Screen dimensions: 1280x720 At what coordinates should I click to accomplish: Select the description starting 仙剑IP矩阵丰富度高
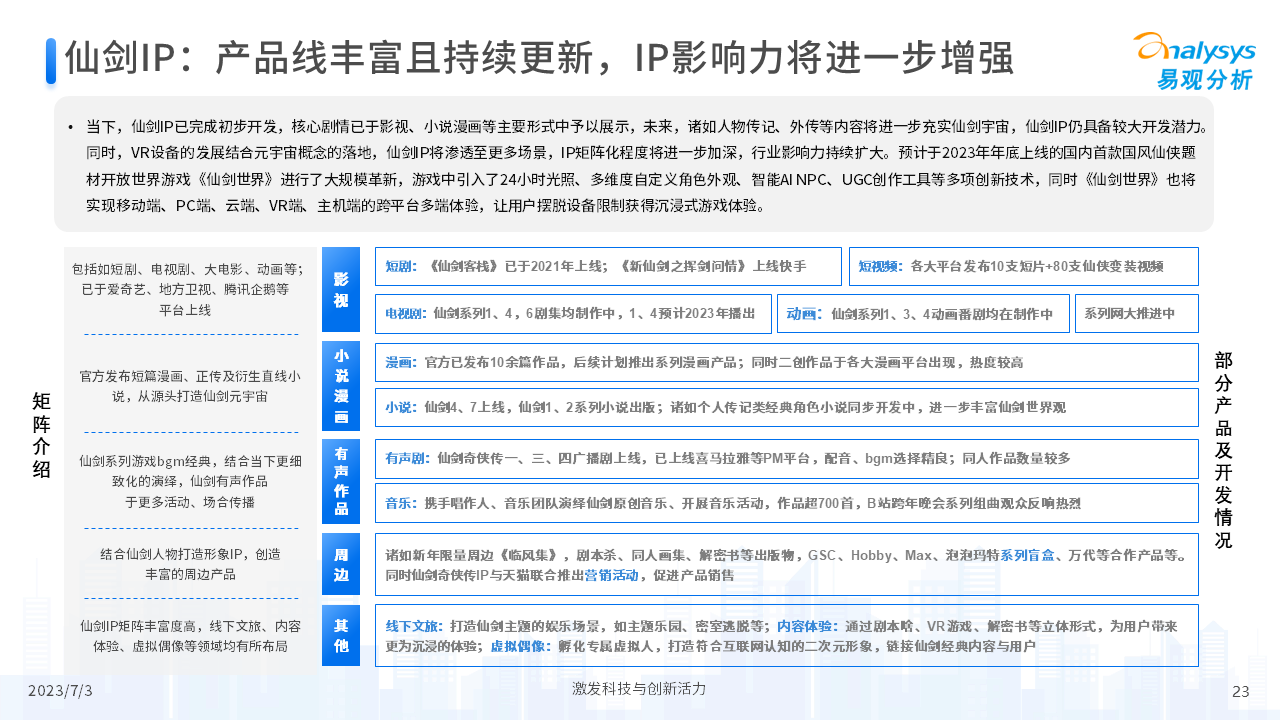click(190, 636)
